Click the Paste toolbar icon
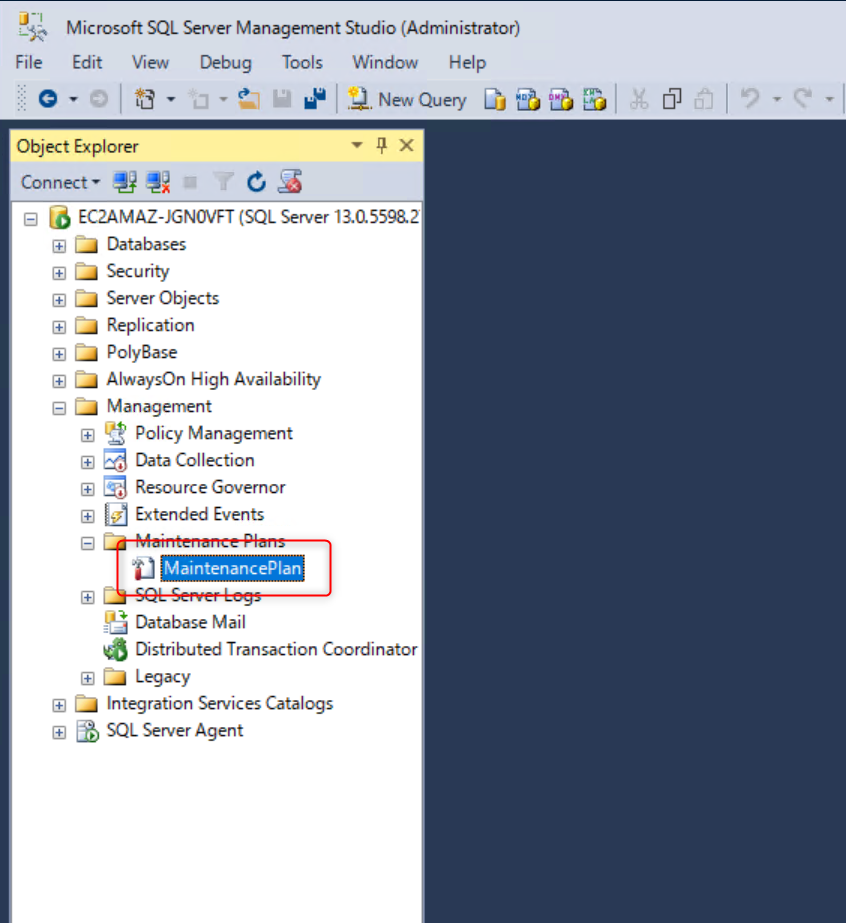Screen dimensions: 846x923 (x=704, y=99)
